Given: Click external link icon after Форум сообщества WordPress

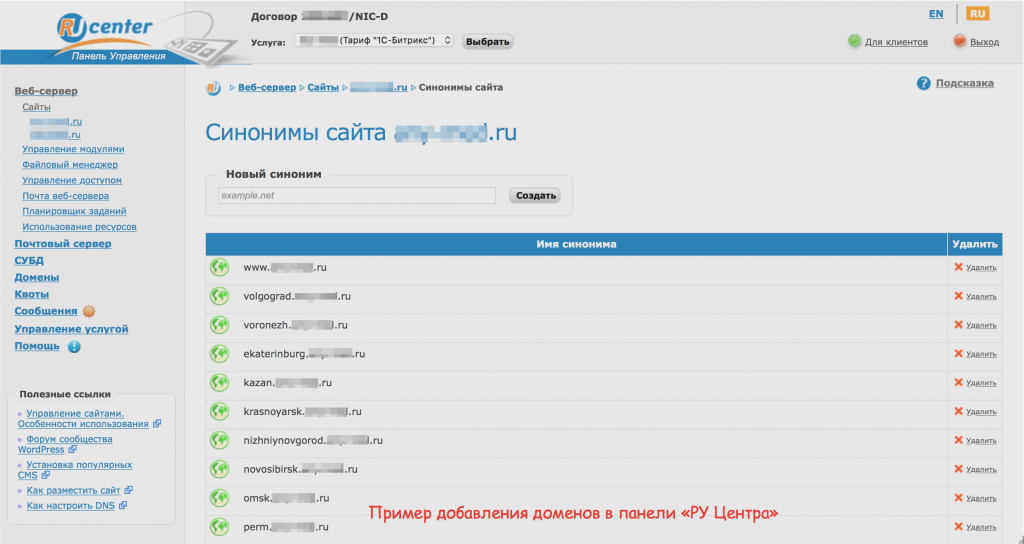Looking at the screenshot, I should click(x=72, y=450).
